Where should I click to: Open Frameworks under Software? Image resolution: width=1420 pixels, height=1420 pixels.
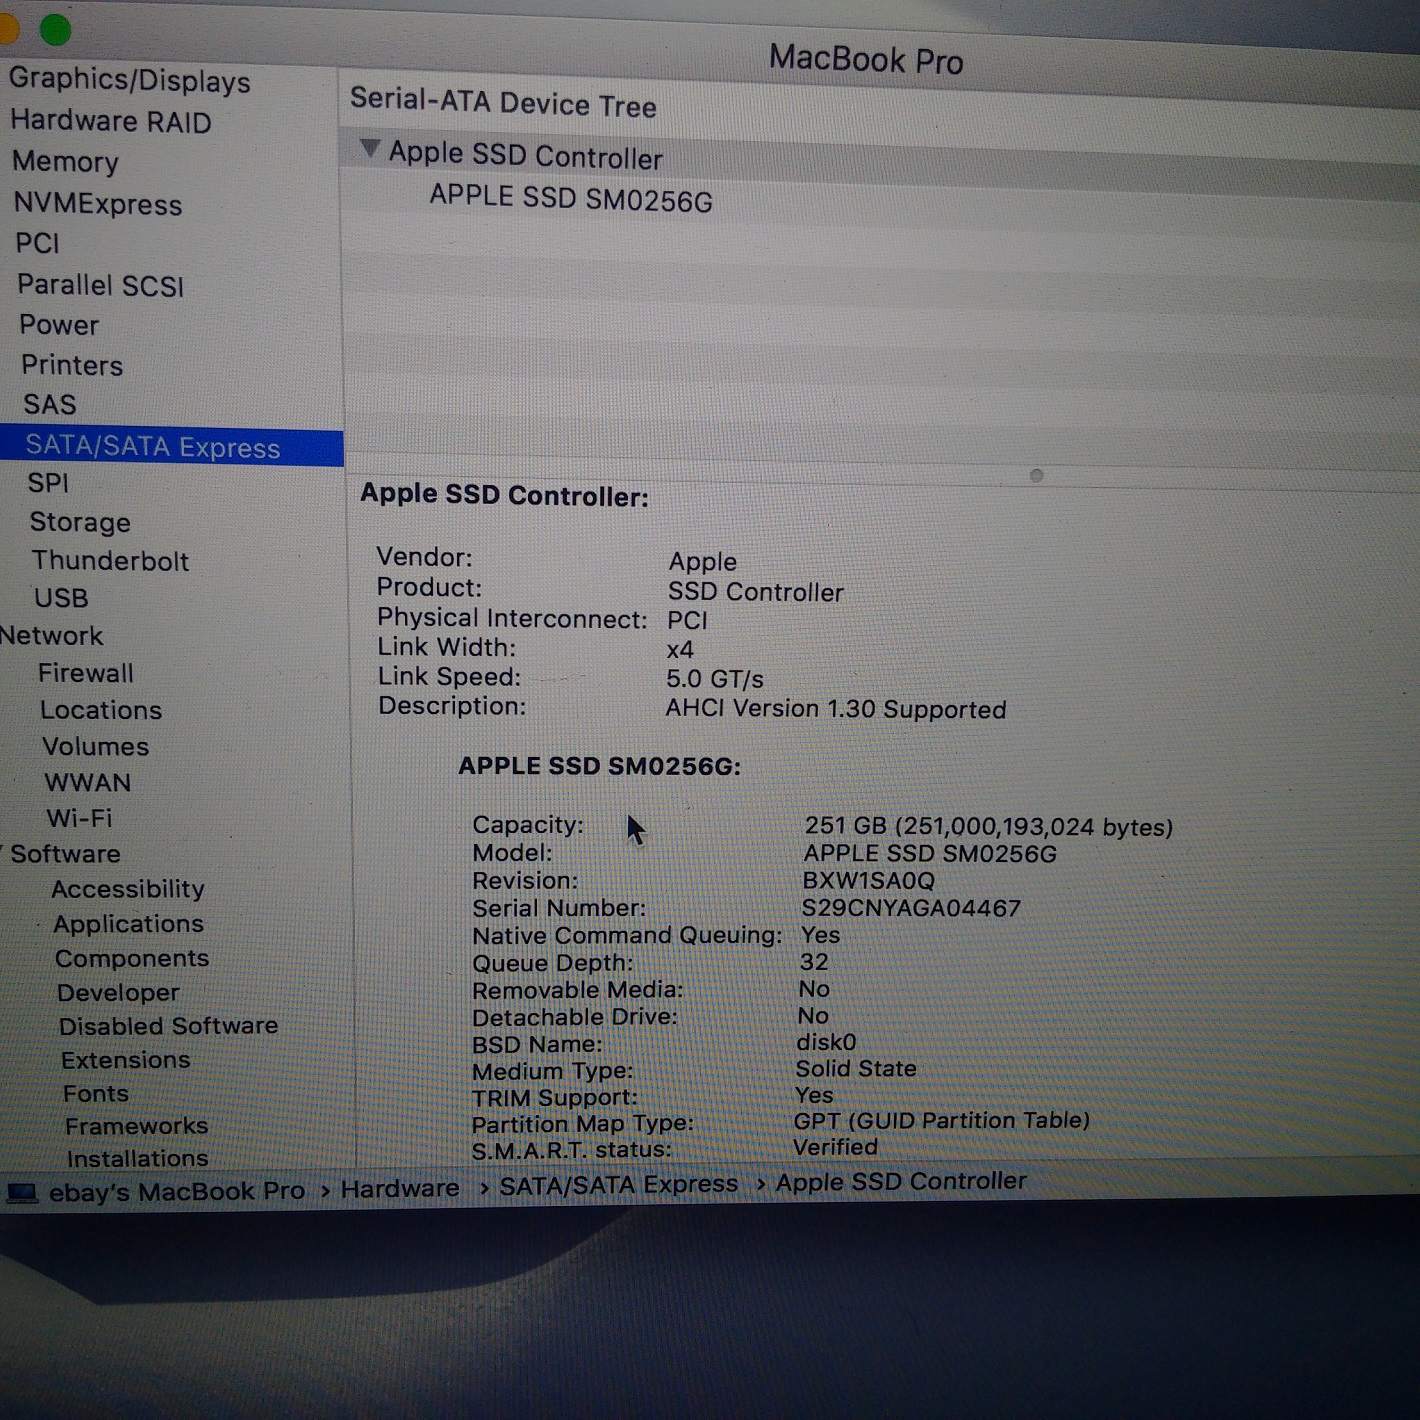point(136,1126)
